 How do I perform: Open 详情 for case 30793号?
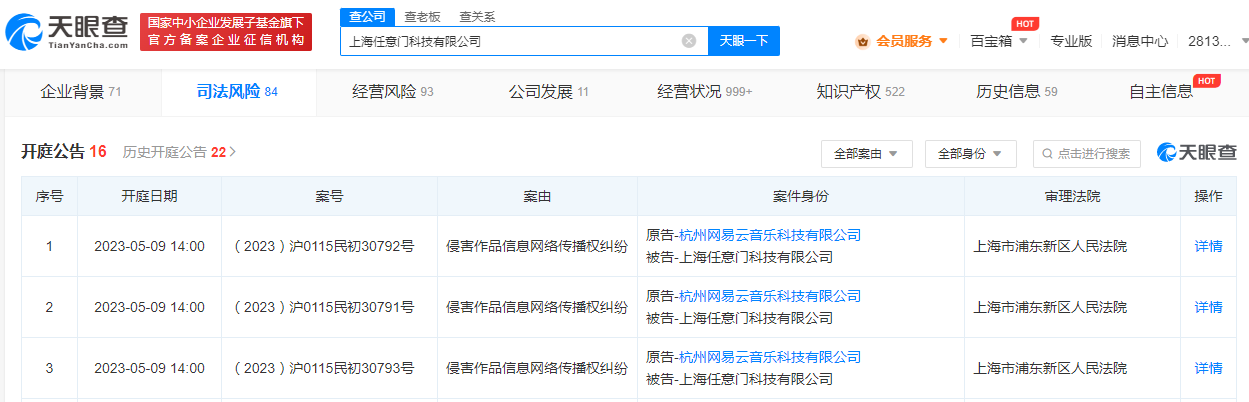pos(1208,368)
